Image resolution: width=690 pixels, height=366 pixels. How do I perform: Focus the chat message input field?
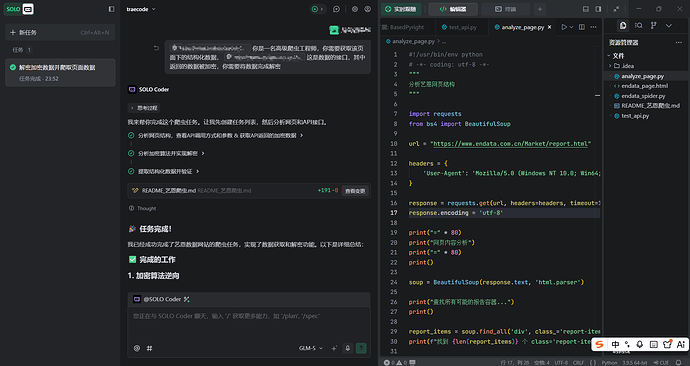point(249,323)
